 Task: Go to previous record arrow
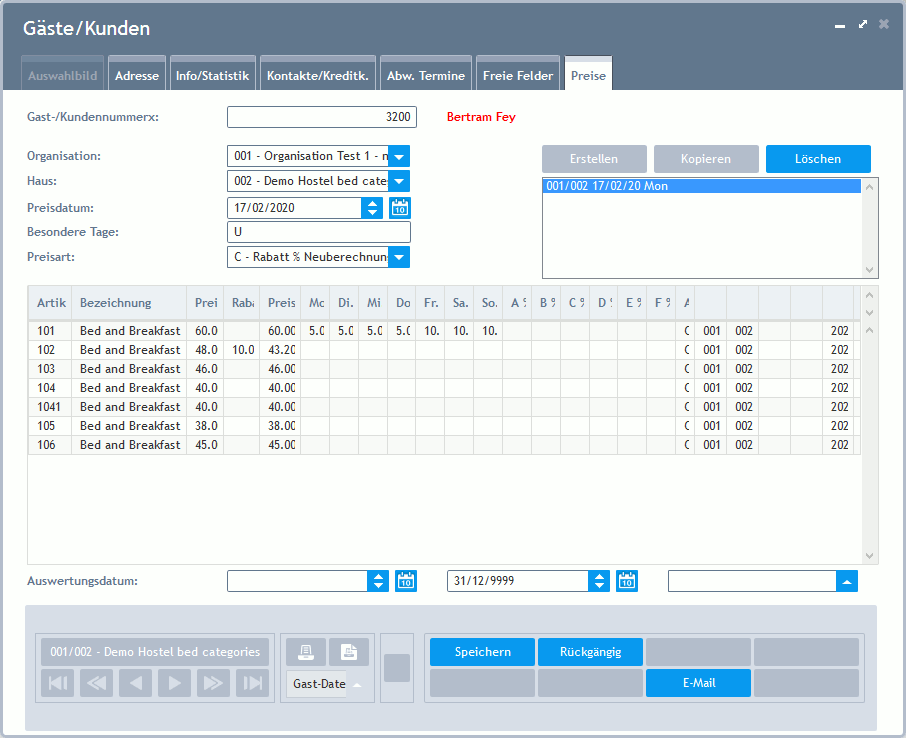135,683
